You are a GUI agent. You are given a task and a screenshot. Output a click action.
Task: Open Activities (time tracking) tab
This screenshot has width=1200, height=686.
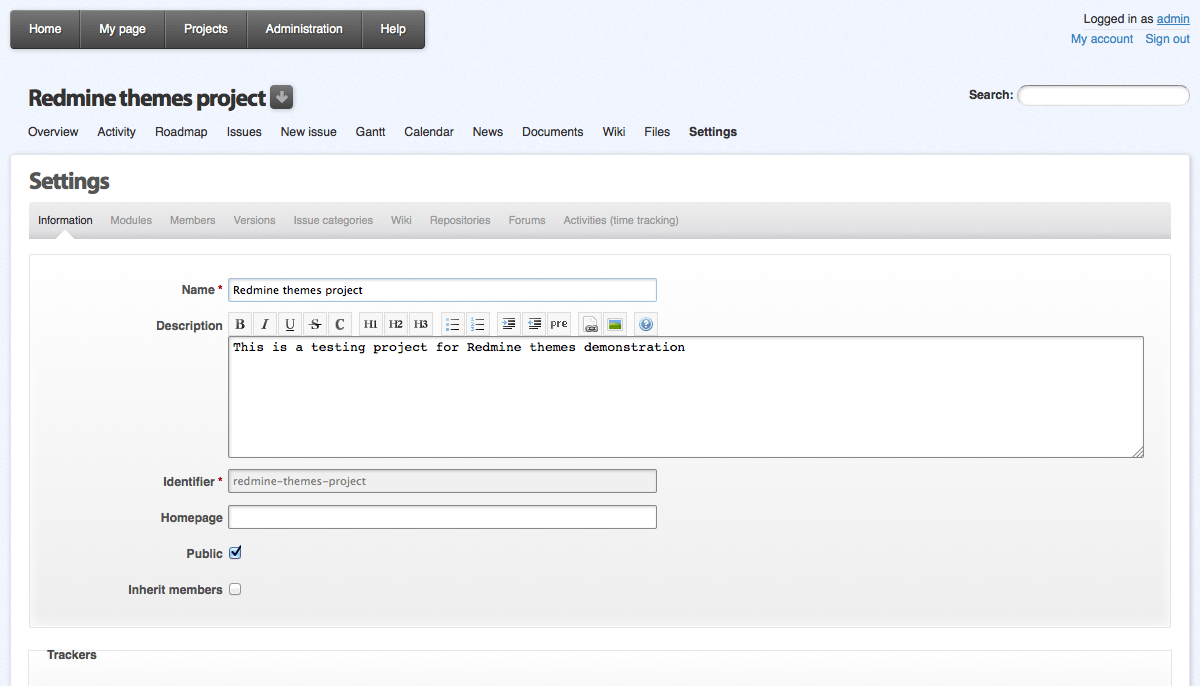click(621, 220)
